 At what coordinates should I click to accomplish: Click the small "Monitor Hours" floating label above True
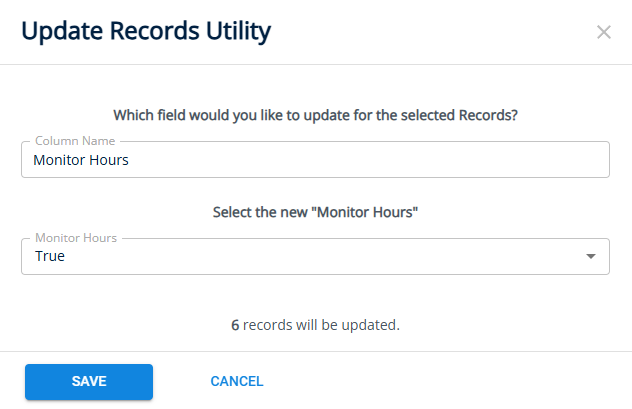pos(76,238)
